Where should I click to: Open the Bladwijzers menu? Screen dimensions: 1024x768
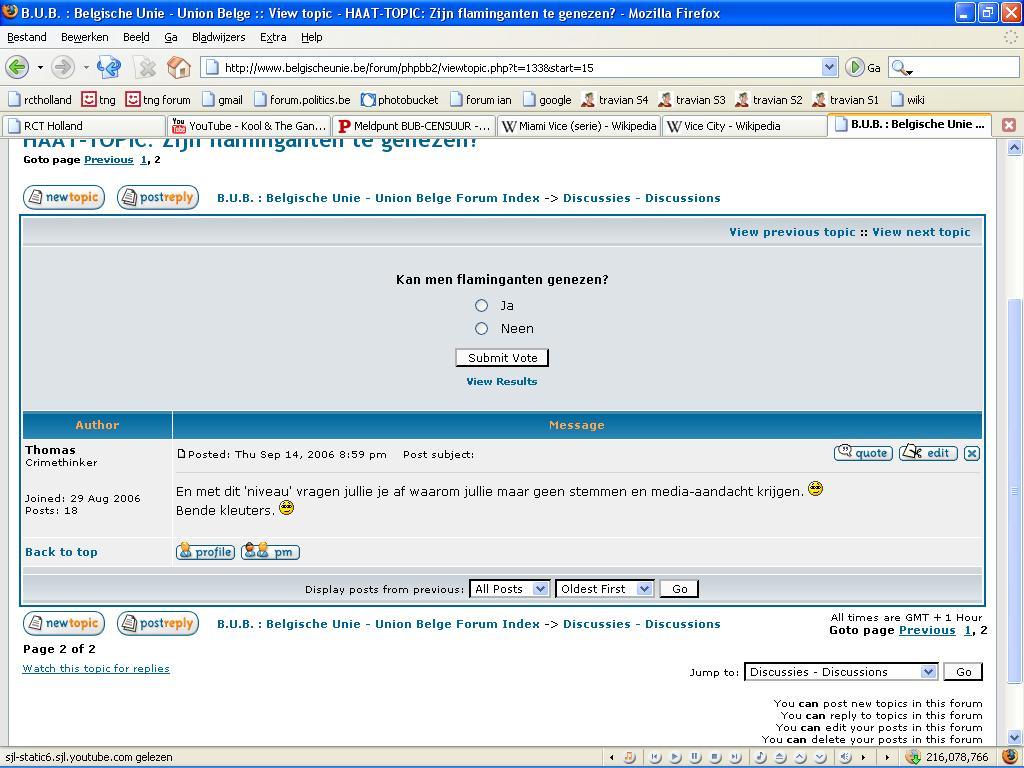pos(218,37)
